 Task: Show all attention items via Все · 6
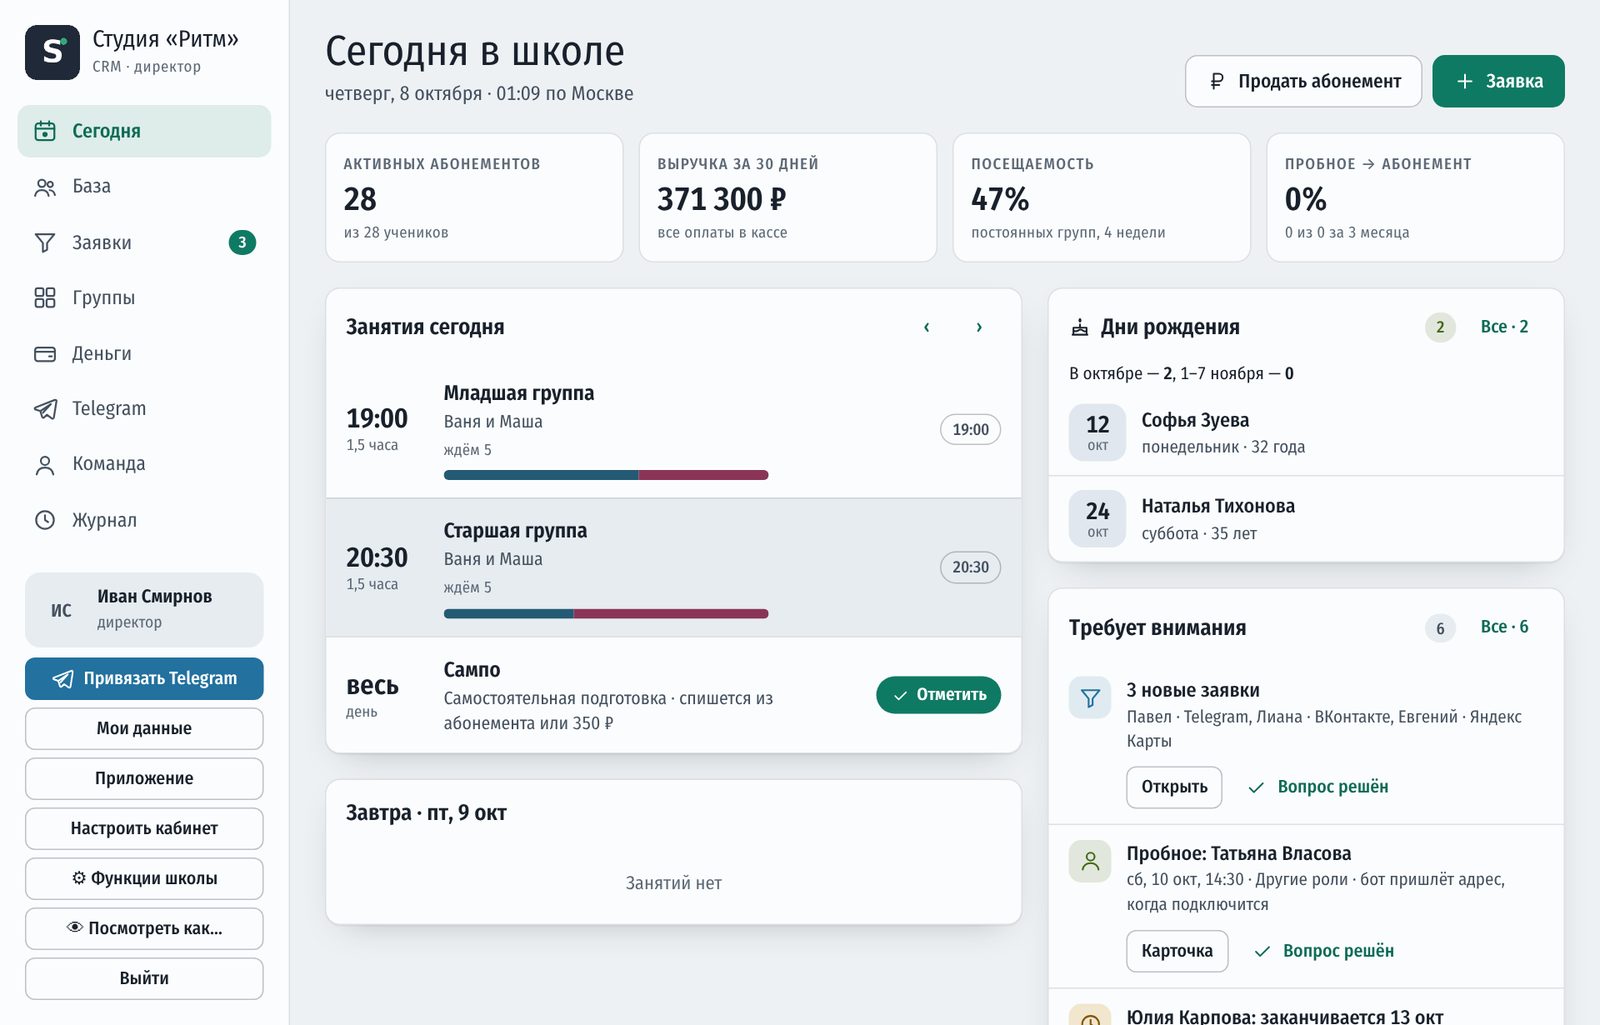tap(1504, 627)
